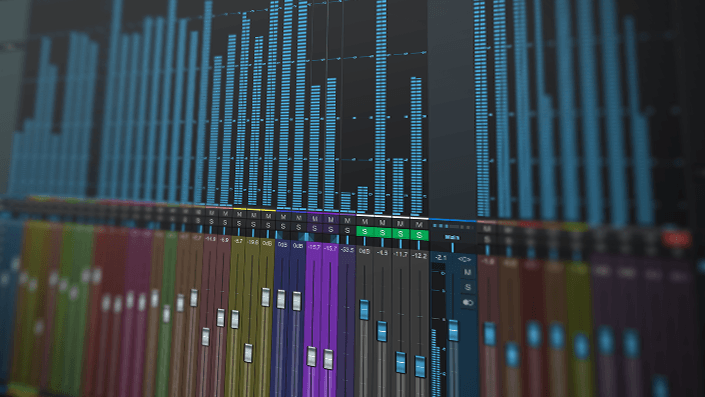
Task: Select the -33.5 volume value field
Action: (x=347, y=250)
